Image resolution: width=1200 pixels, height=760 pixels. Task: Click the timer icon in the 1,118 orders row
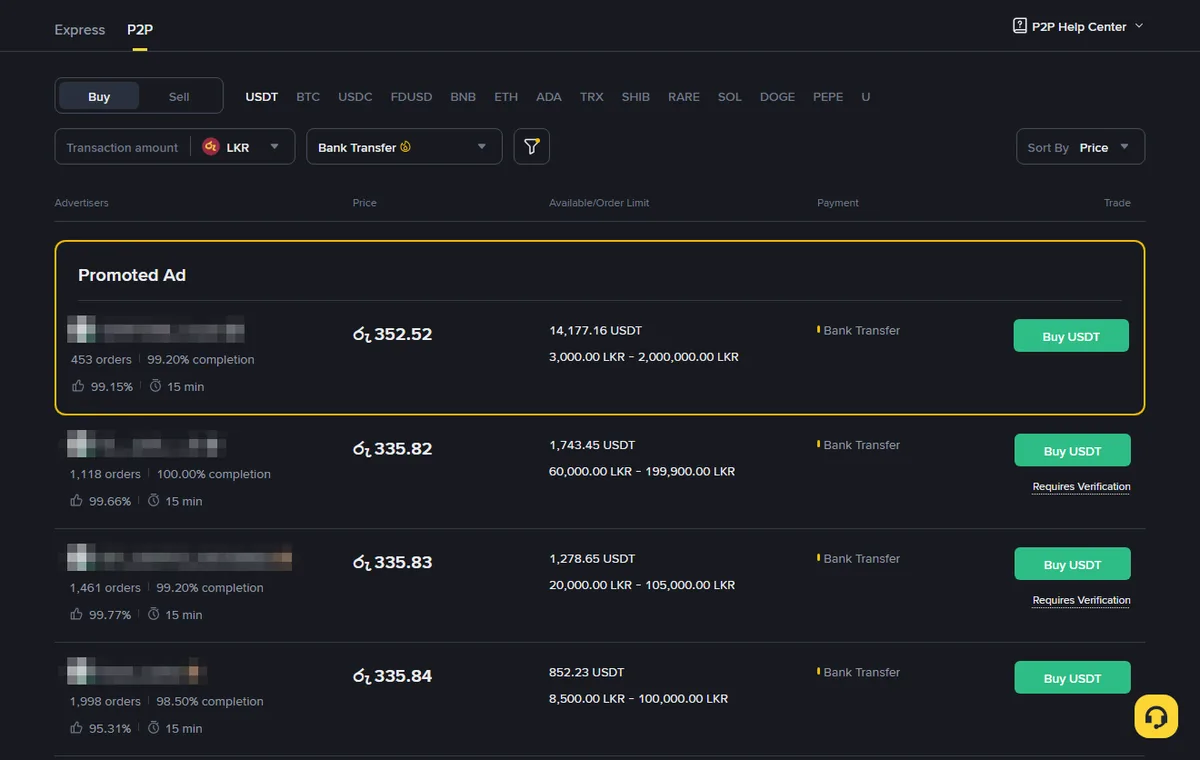pos(154,501)
